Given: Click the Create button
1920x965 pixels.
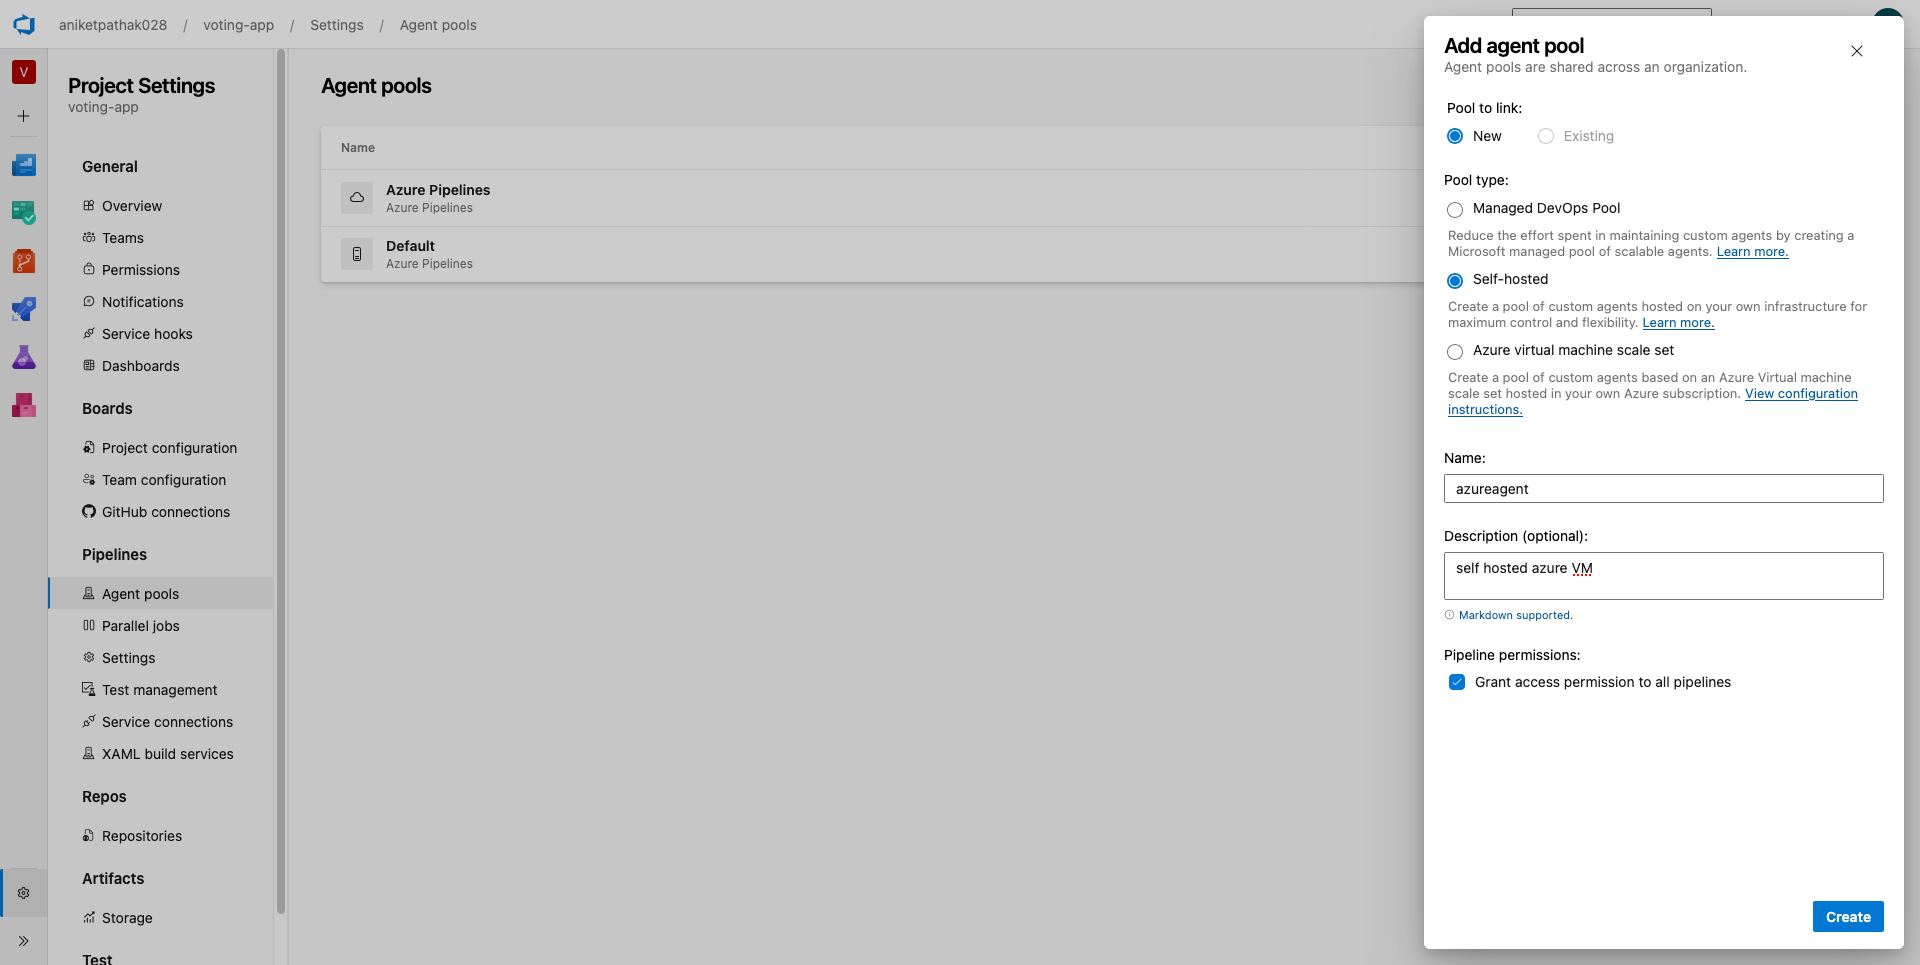Looking at the screenshot, I should coord(1848,917).
